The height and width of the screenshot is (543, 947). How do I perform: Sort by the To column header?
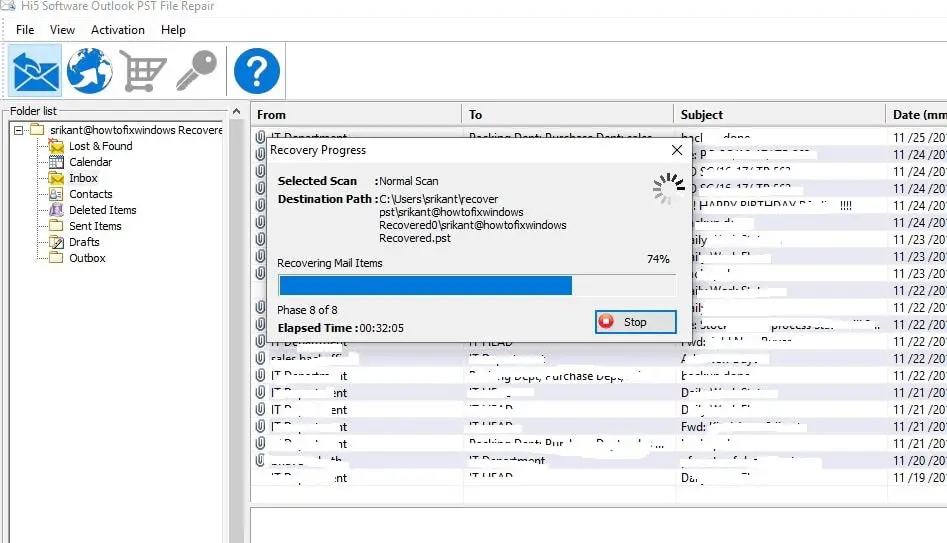[x=568, y=115]
